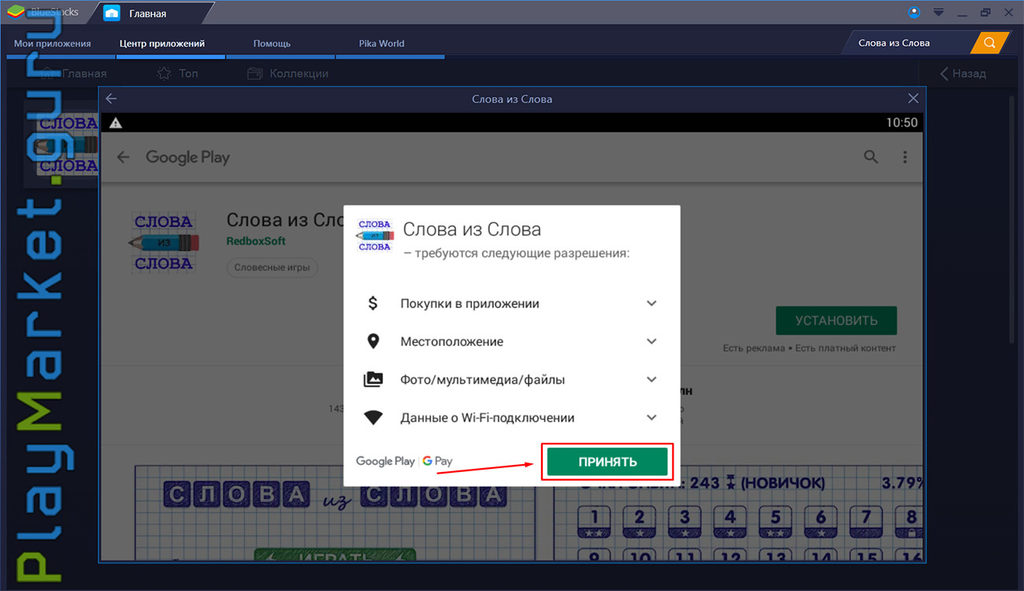Click the star icon next to Топ
1024x591 pixels.
(x=163, y=73)
